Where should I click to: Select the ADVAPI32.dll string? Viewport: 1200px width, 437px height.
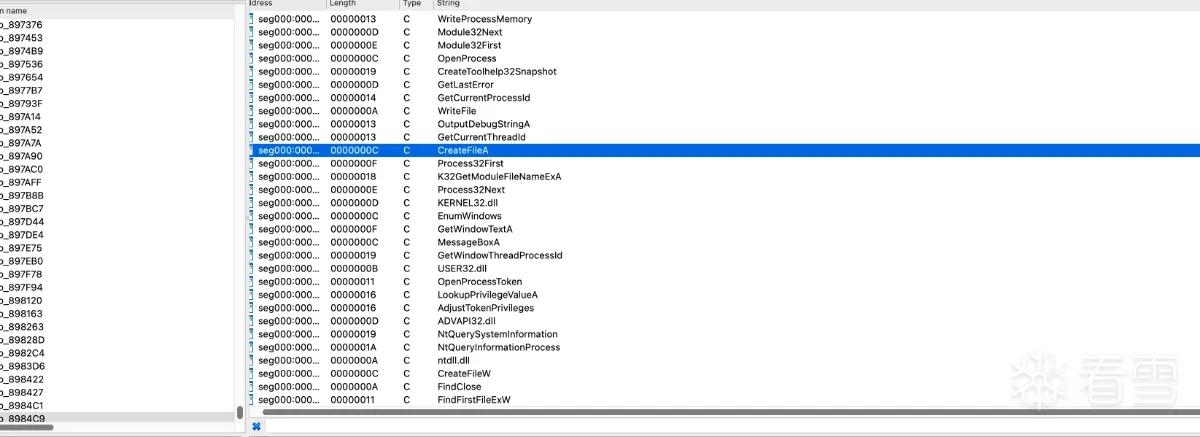(724, 321)
